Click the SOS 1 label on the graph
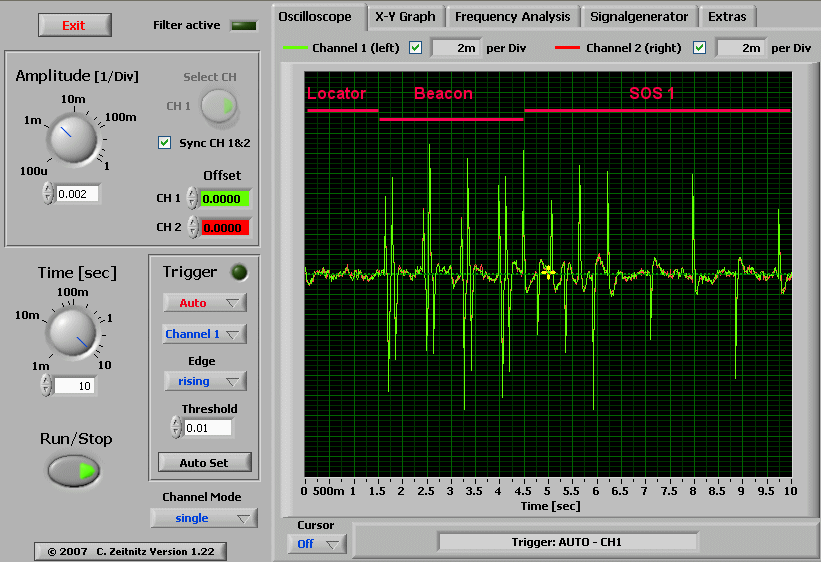This screenshot has height=562, width=821. pos(651,93)
